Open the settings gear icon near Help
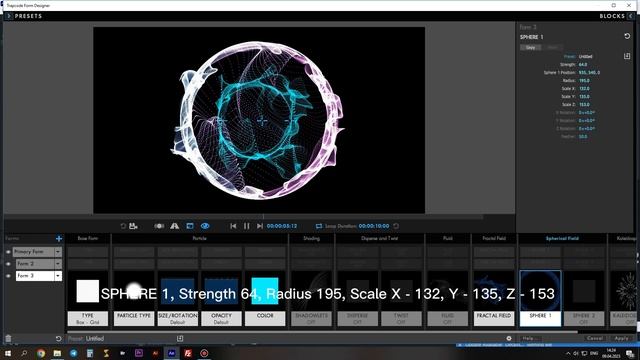Screen dimensions: 640x360 (x=509, y=338)
